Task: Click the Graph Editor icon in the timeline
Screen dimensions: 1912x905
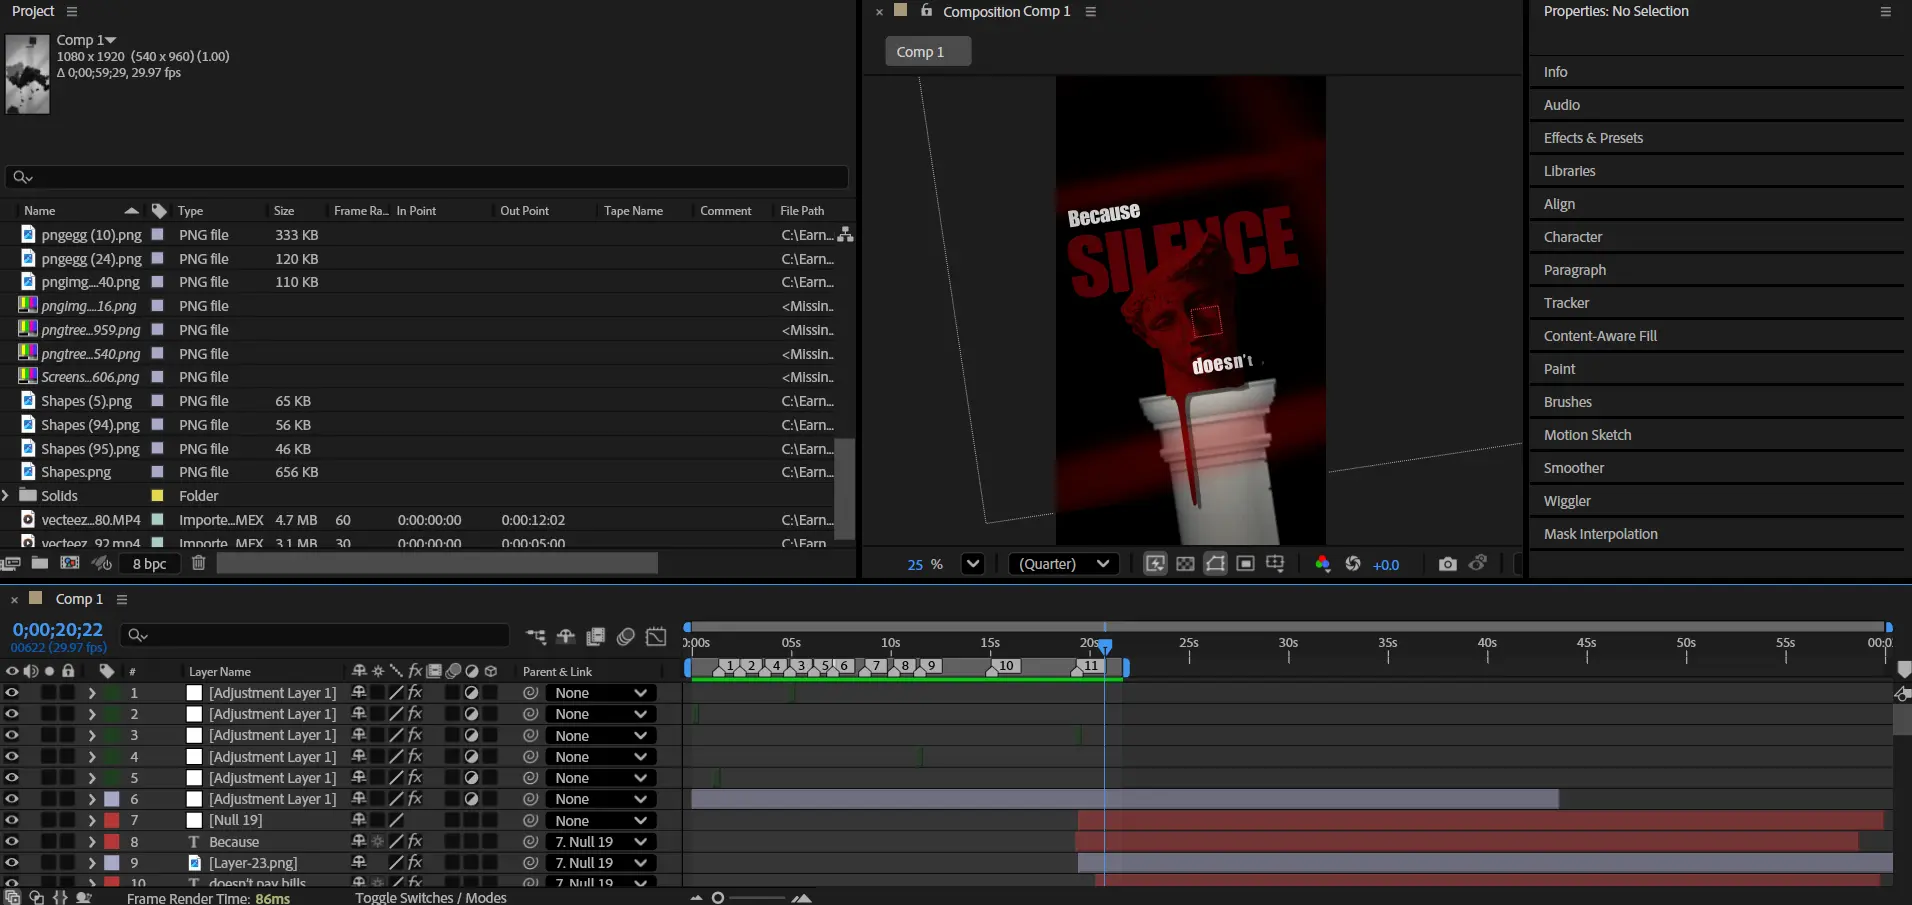Action: (656, 637)
